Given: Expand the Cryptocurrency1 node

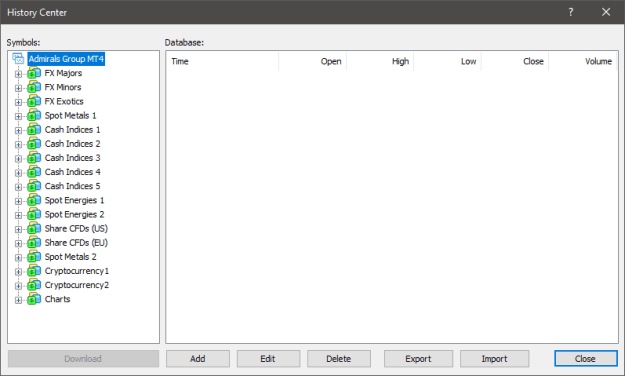Looking at the screenshot, I should pos(18,272).
